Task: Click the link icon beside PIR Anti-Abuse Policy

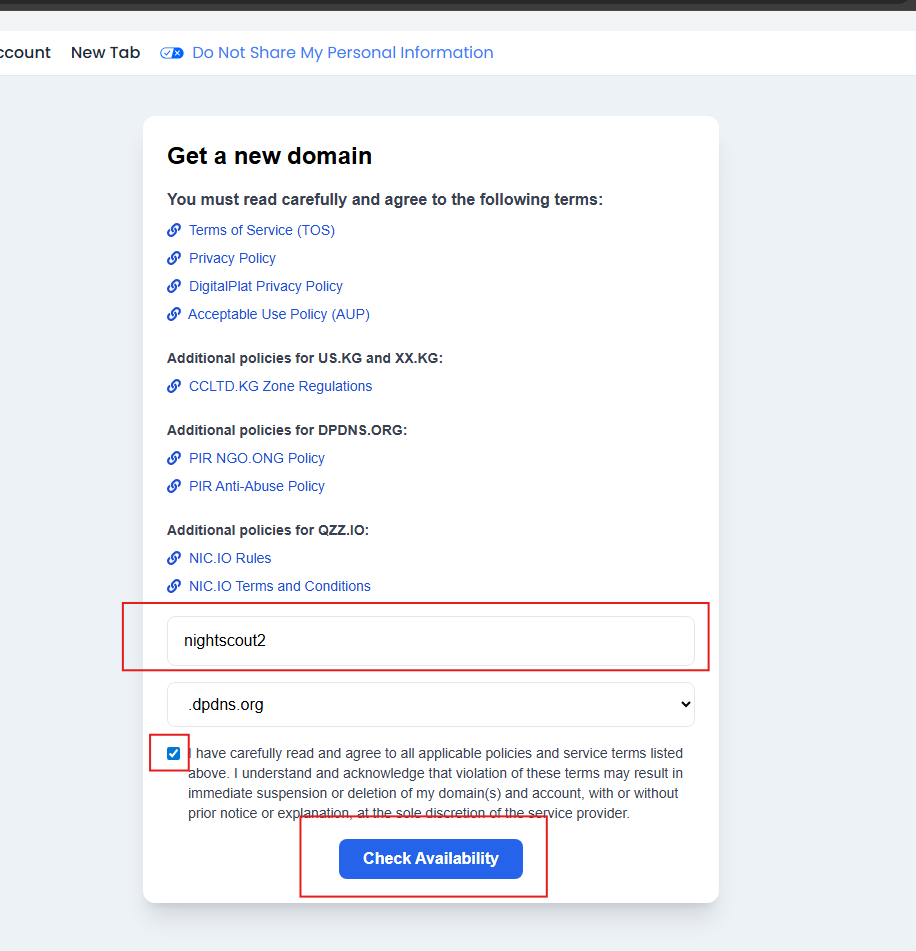Action: click(174, 486)
